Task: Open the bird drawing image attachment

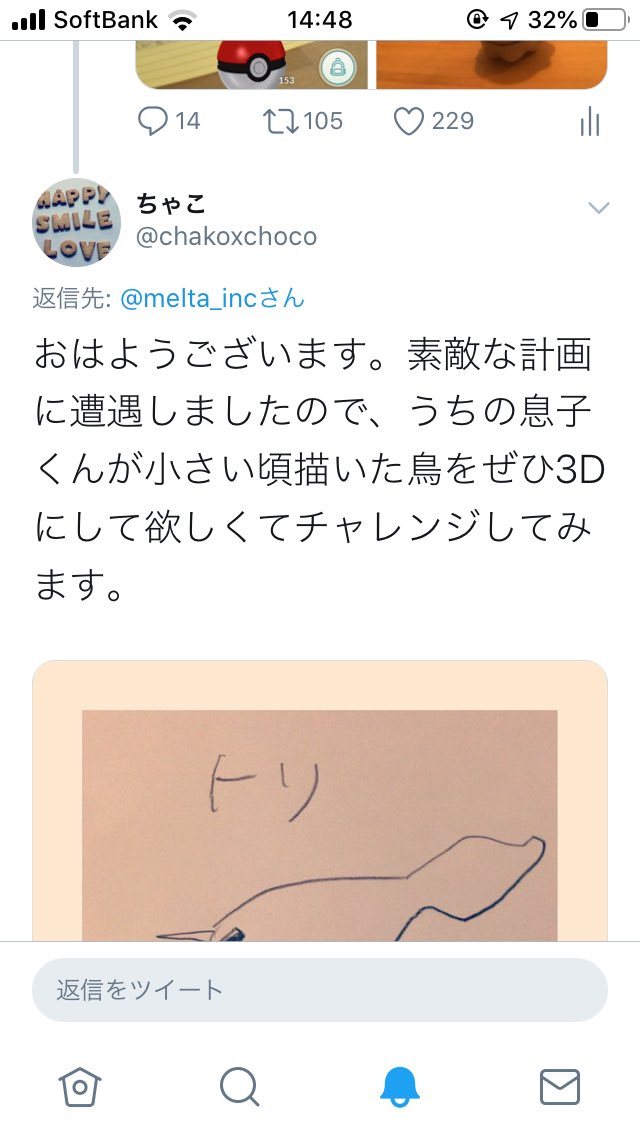Action: [320, 801]
